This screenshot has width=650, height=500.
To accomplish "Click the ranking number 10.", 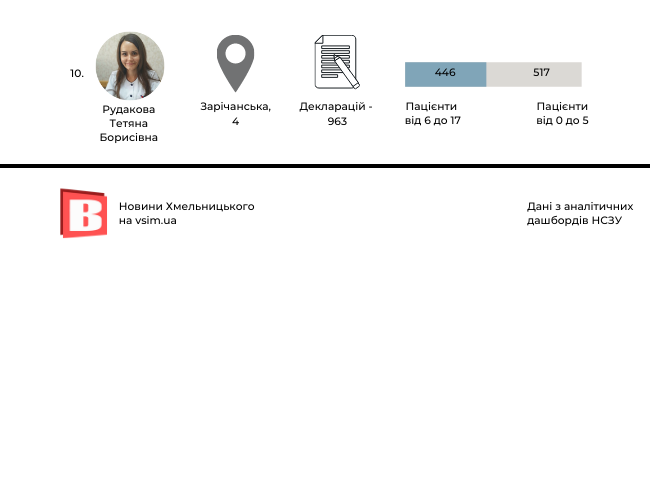I will 77,73.
